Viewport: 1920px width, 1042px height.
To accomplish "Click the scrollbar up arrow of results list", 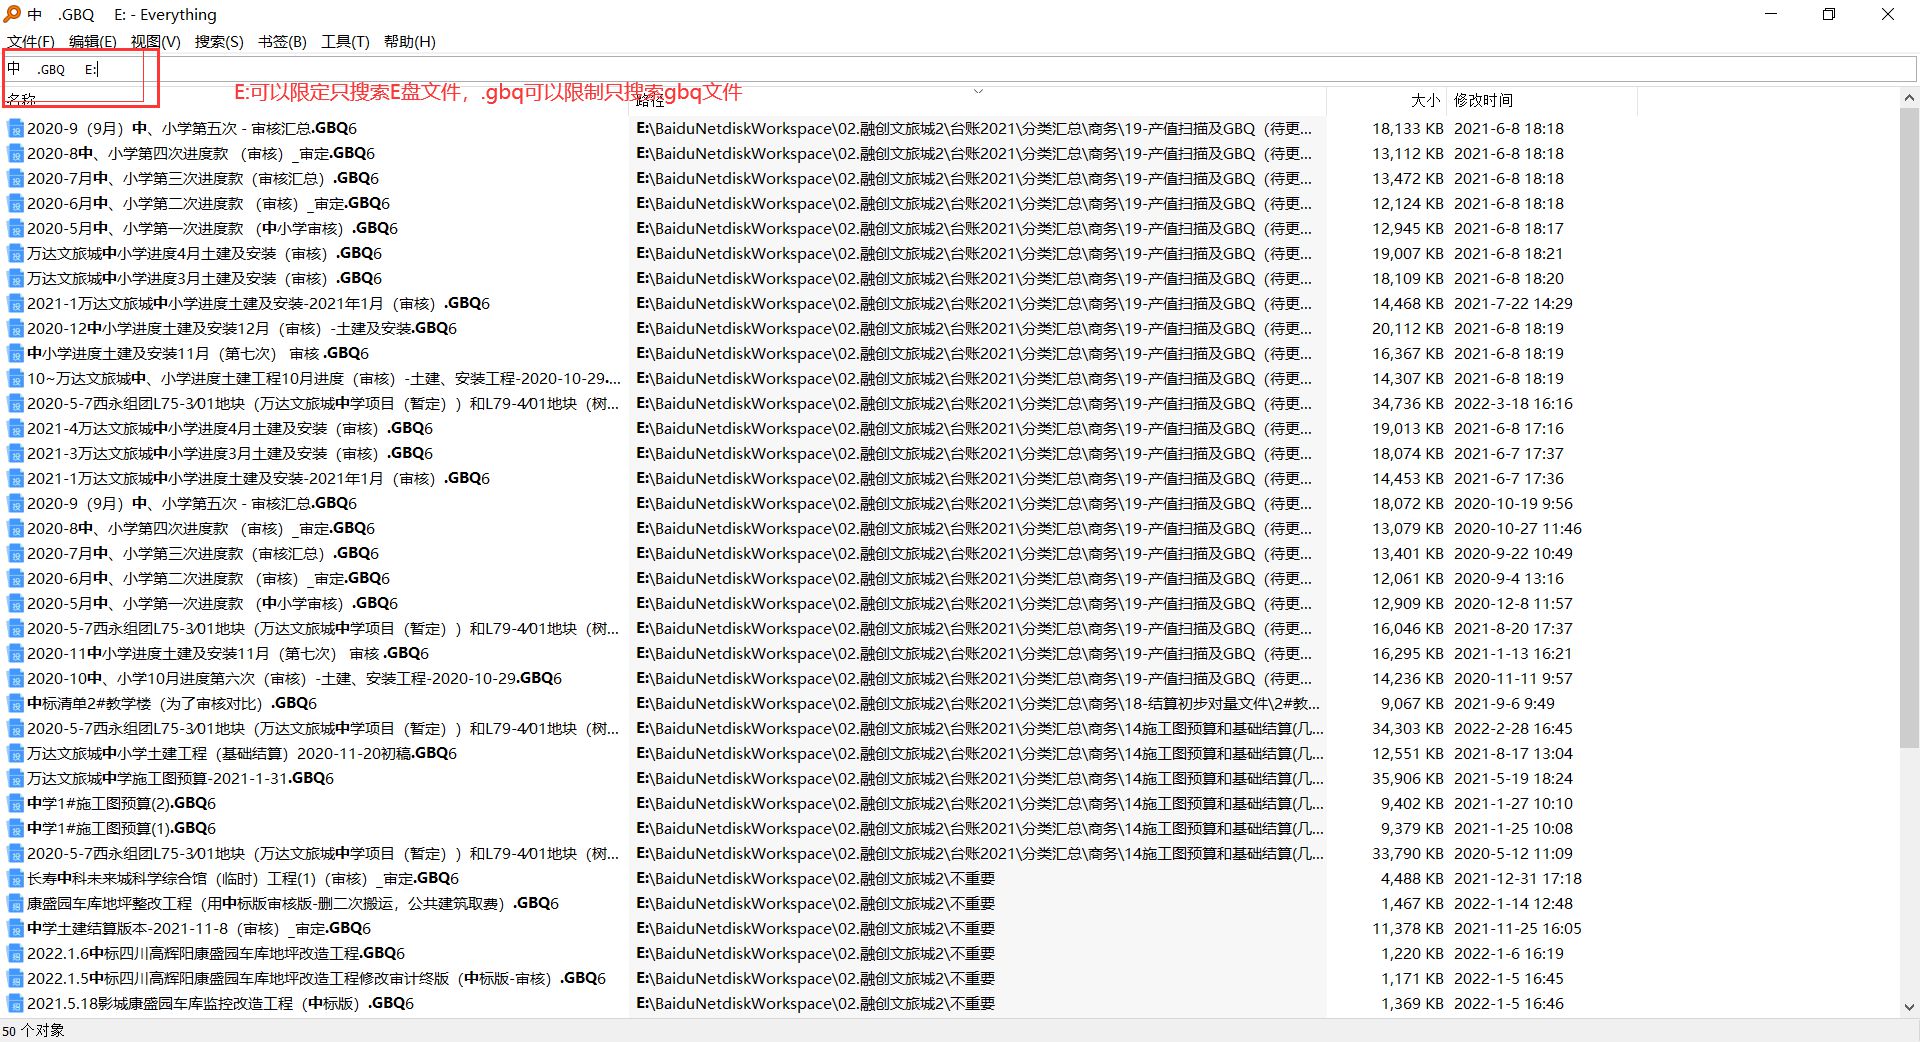I will click(x=1909, y=98).
